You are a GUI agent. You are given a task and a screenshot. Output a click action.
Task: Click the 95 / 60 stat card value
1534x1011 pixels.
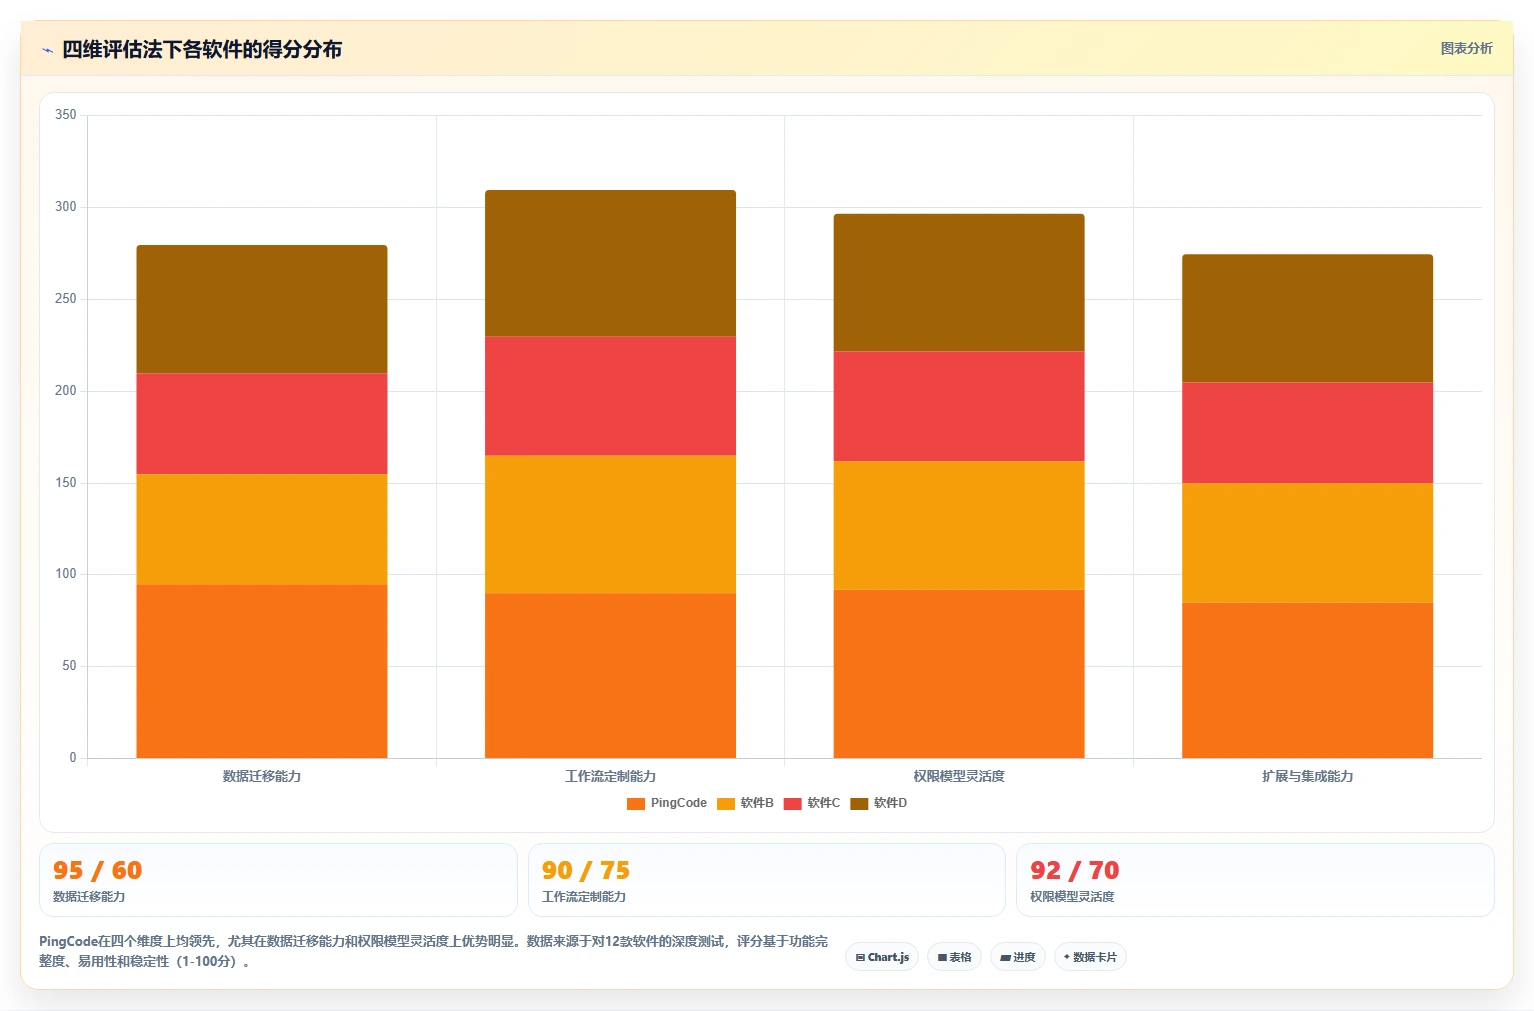point(98,870)
